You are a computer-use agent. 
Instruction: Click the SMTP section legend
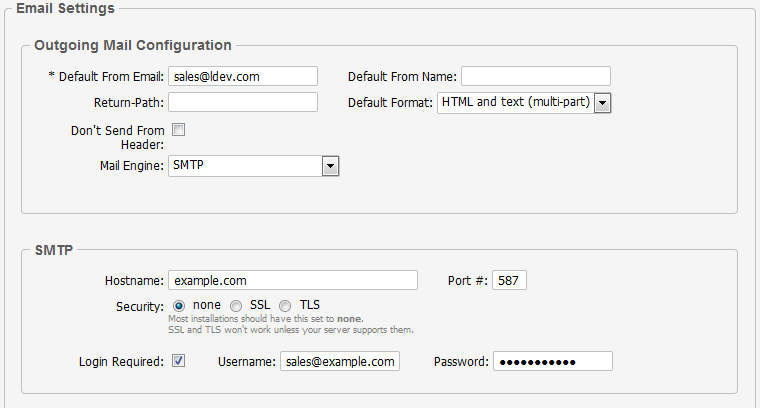click(53, 250)
